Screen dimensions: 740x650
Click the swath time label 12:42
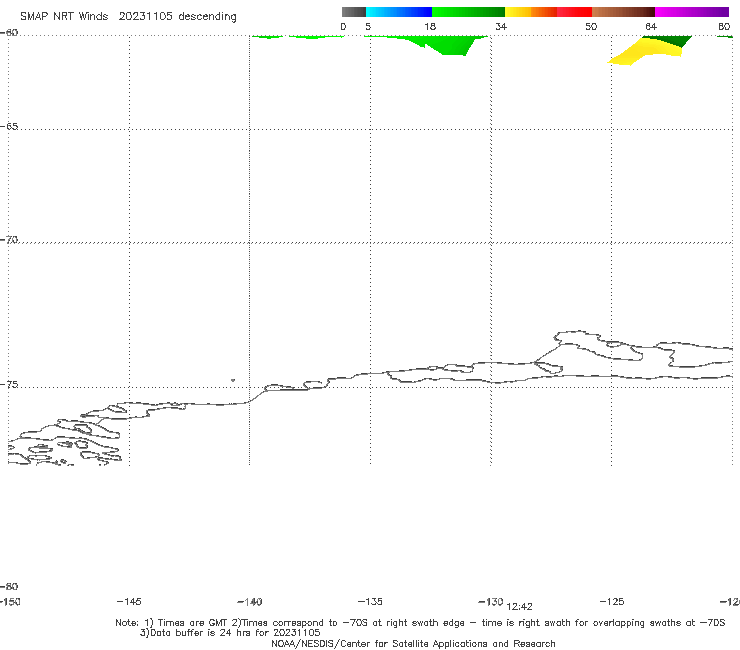pos(519,607)
